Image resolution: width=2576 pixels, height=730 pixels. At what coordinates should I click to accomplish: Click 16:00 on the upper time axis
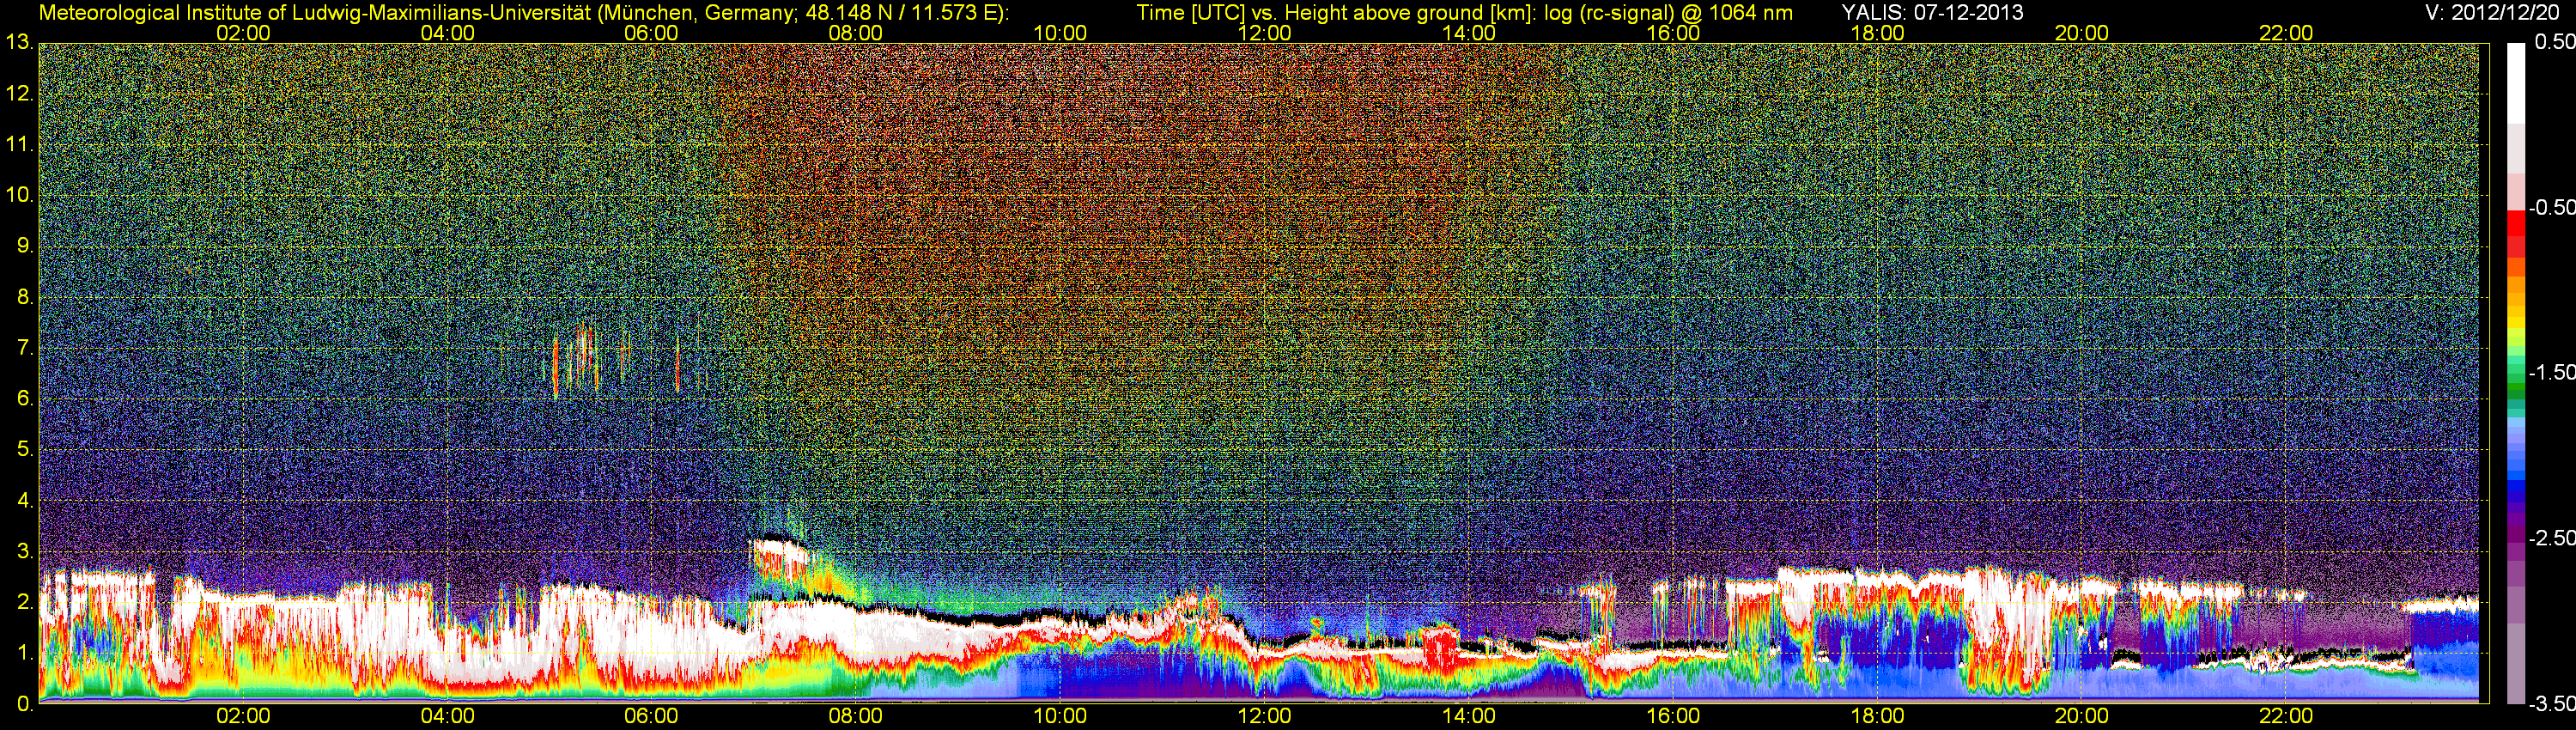click(x=1673, y=33)
